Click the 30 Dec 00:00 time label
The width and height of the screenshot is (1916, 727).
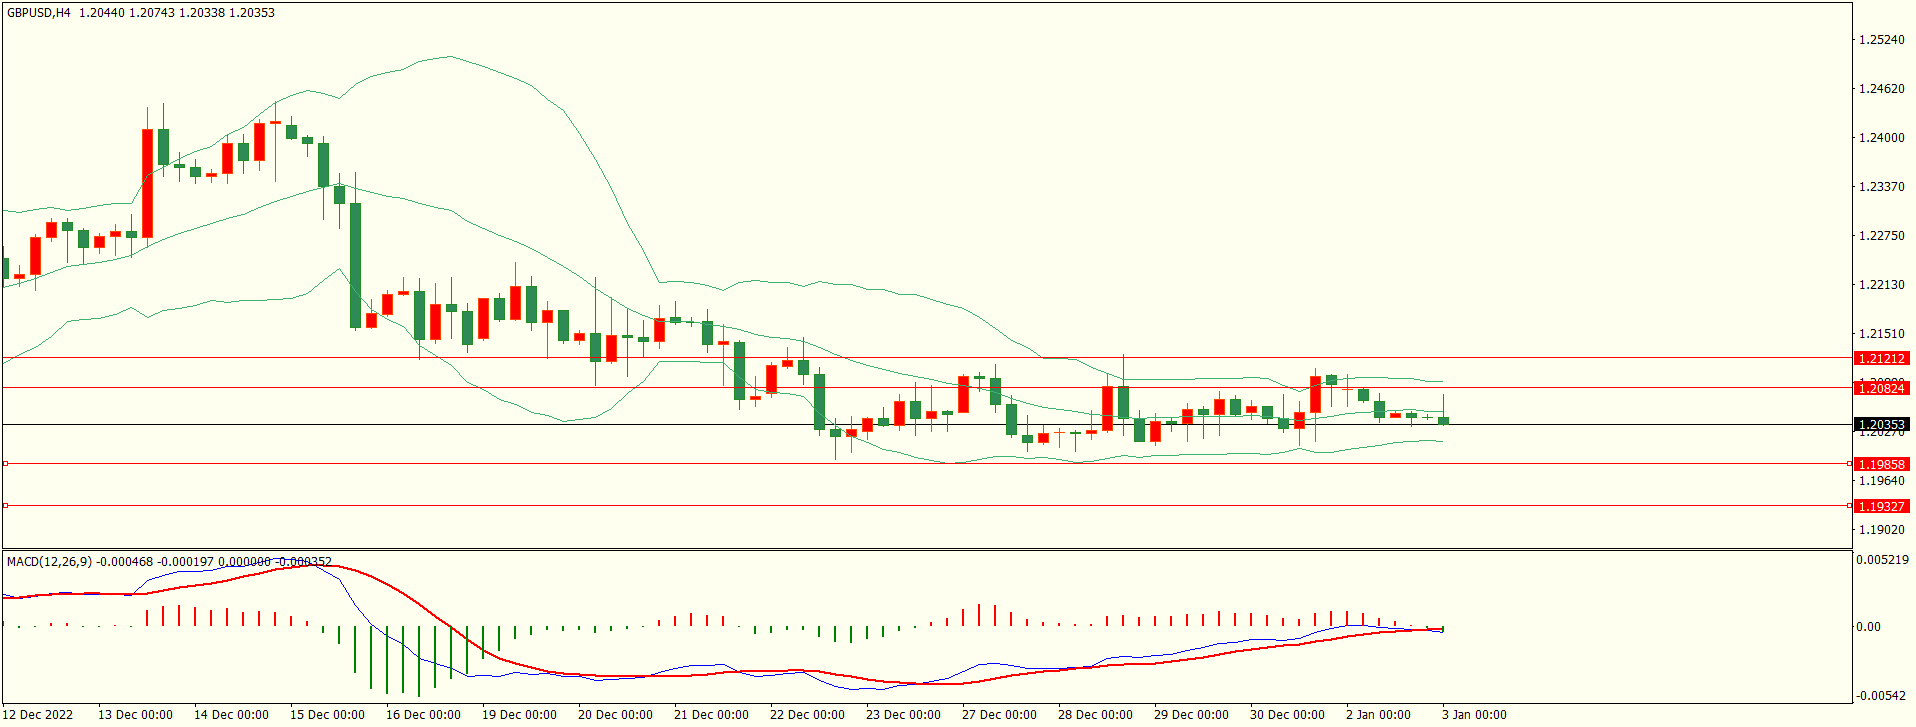[x=1287, y=715]
